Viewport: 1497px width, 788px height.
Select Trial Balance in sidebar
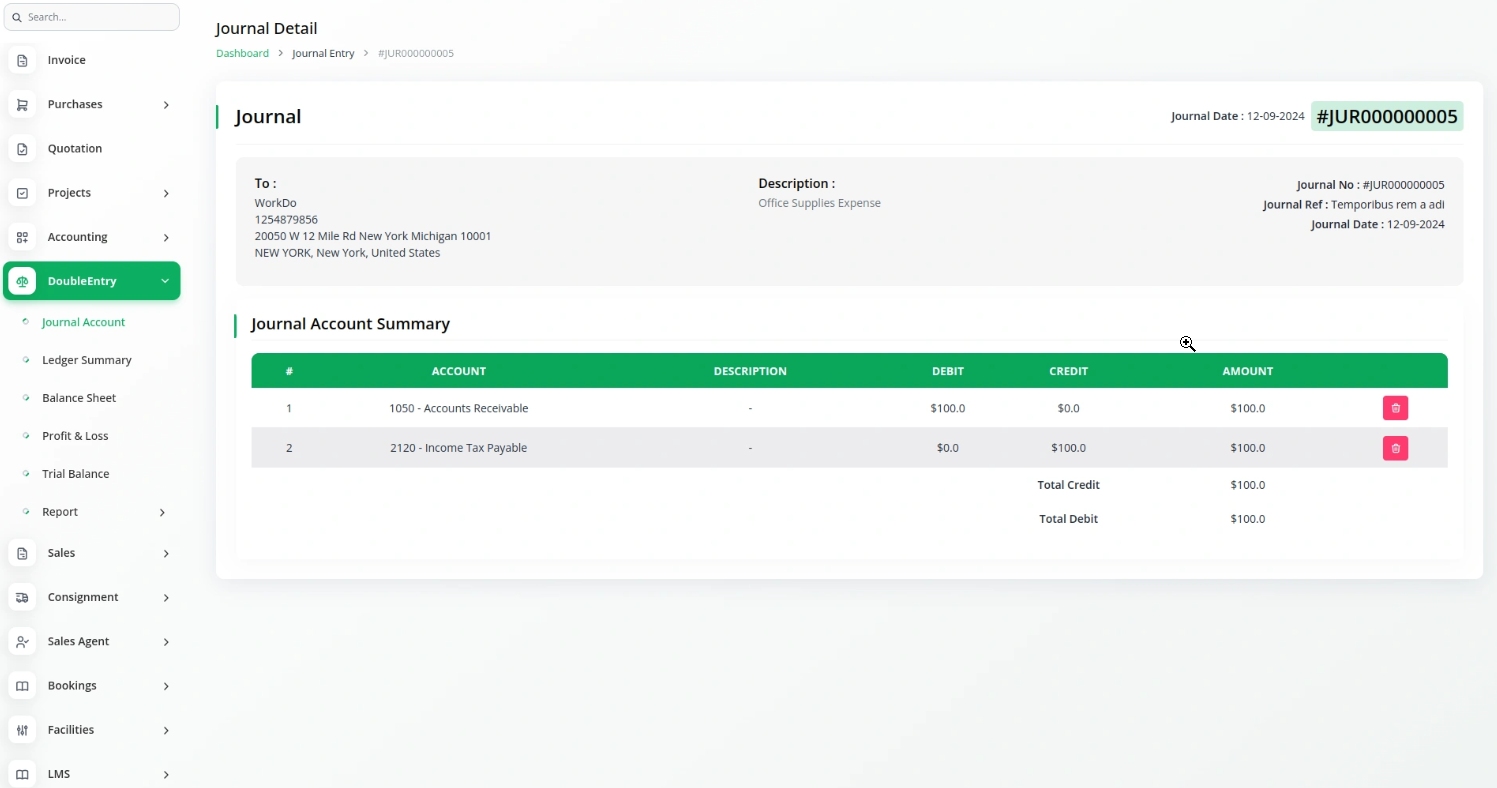(75, 474)
